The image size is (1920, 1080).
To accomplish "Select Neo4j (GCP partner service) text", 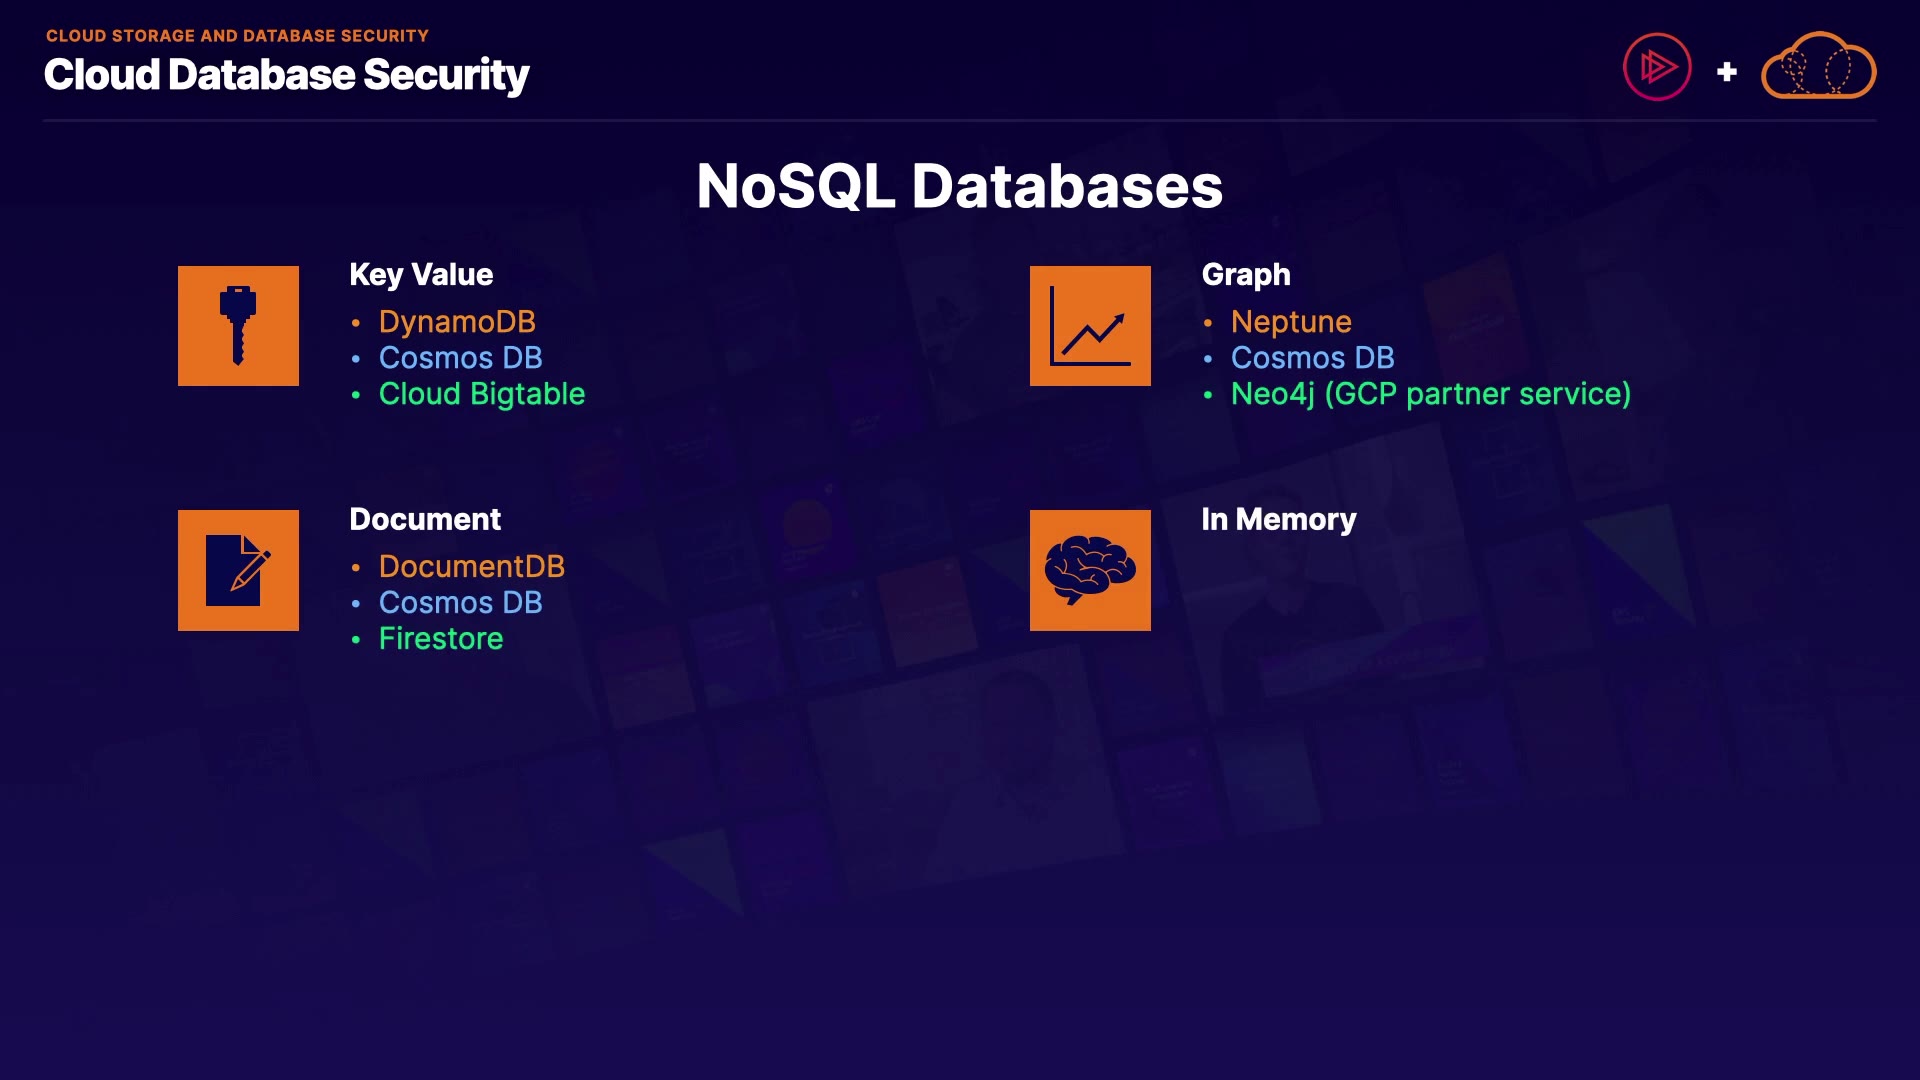I will pyautogui.click(x=1430, y=394).
